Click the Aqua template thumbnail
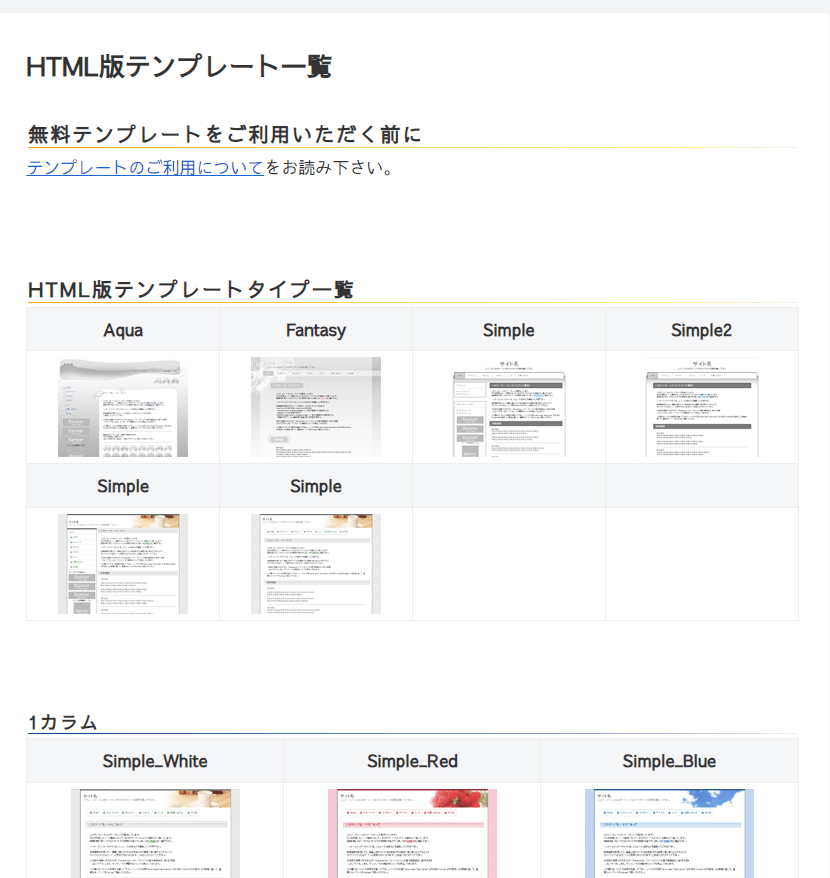The image size is (830, 878). 123,407
